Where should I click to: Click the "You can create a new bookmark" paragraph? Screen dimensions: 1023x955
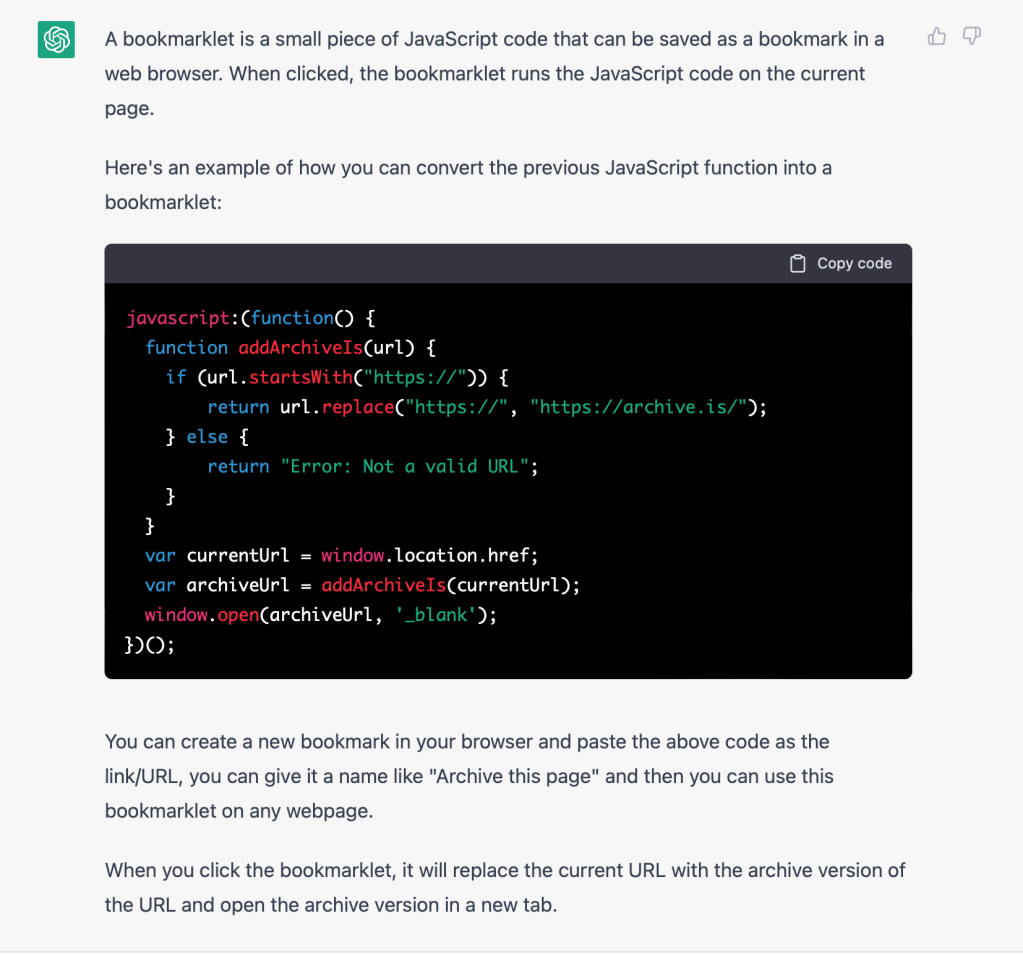coord(468,776)
